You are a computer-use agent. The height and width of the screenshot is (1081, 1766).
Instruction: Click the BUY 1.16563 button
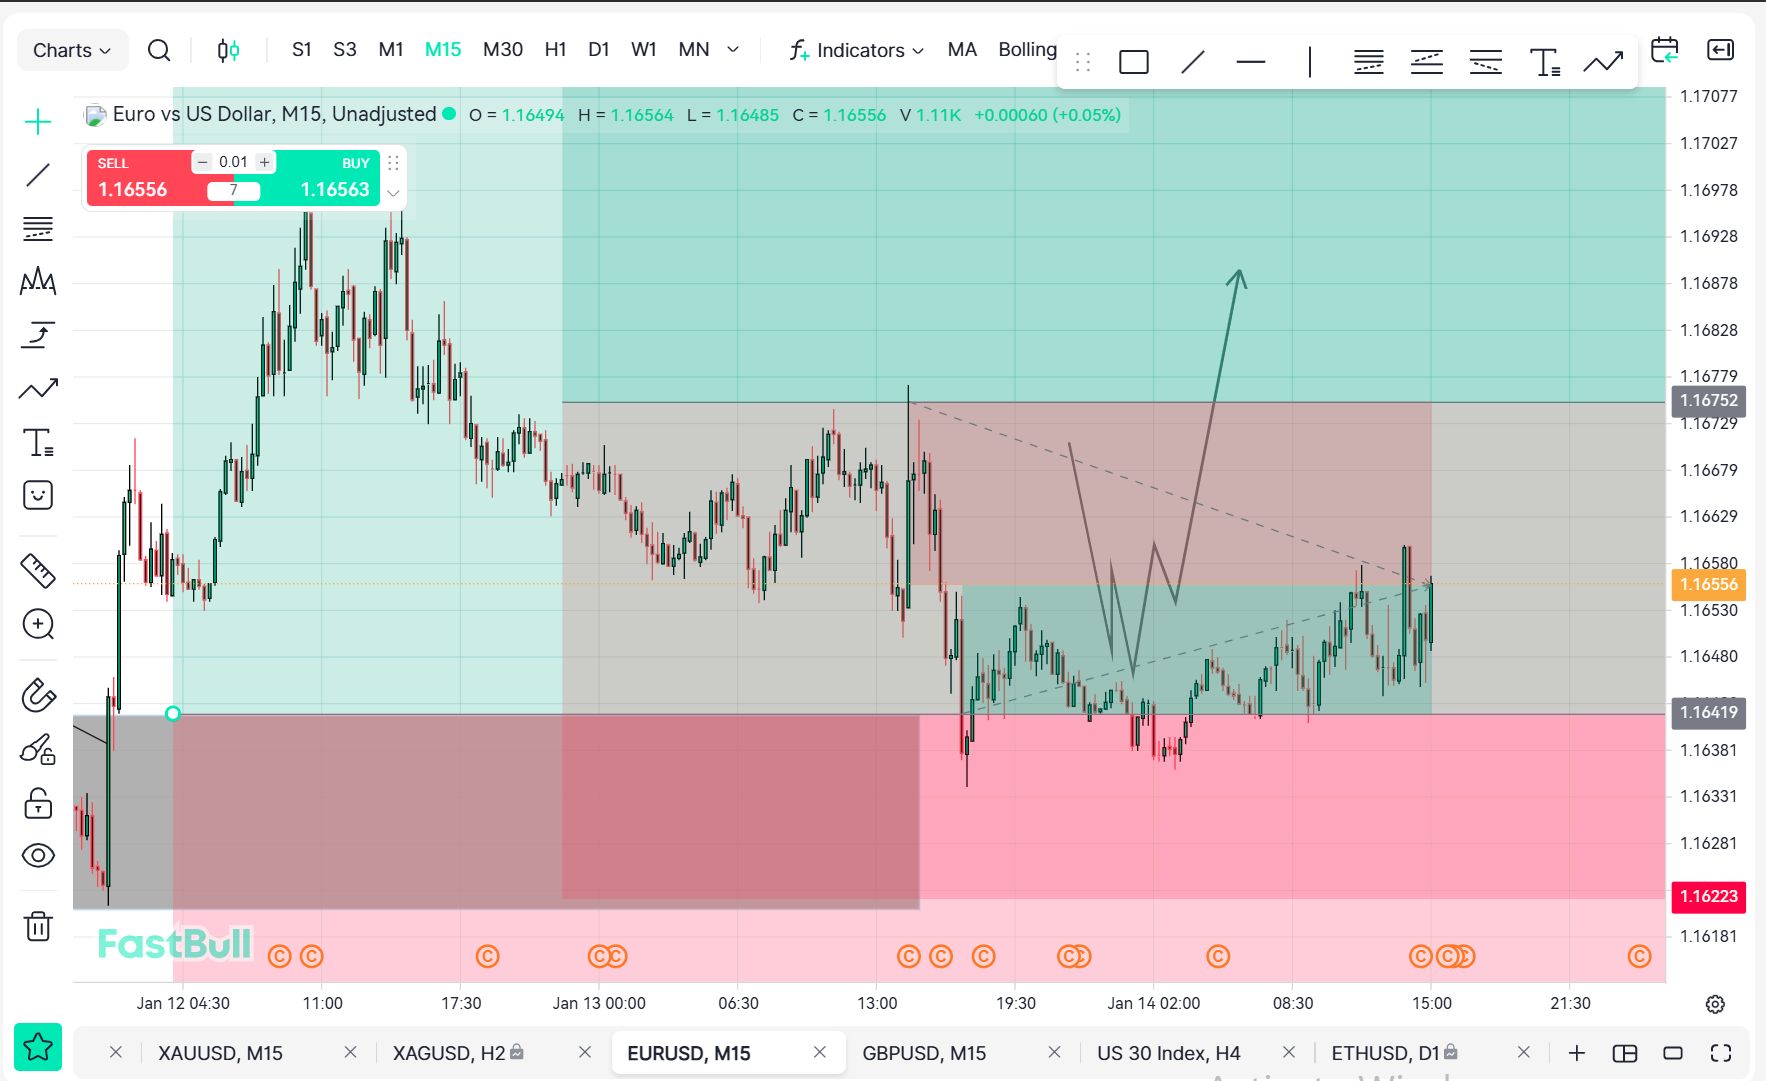click(x=332, y=179)
